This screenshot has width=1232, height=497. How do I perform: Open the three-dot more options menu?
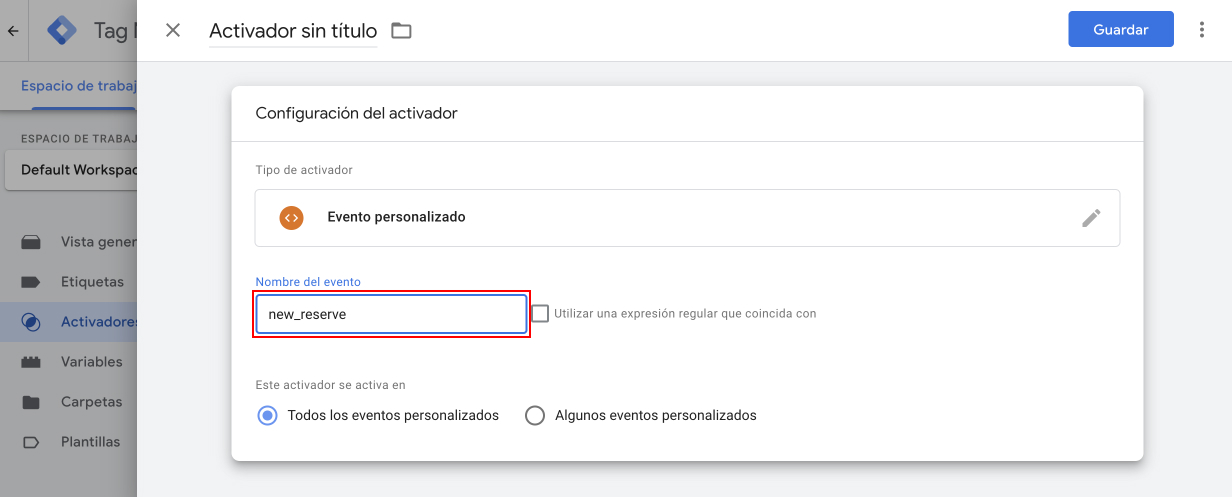click(1202, 30)
